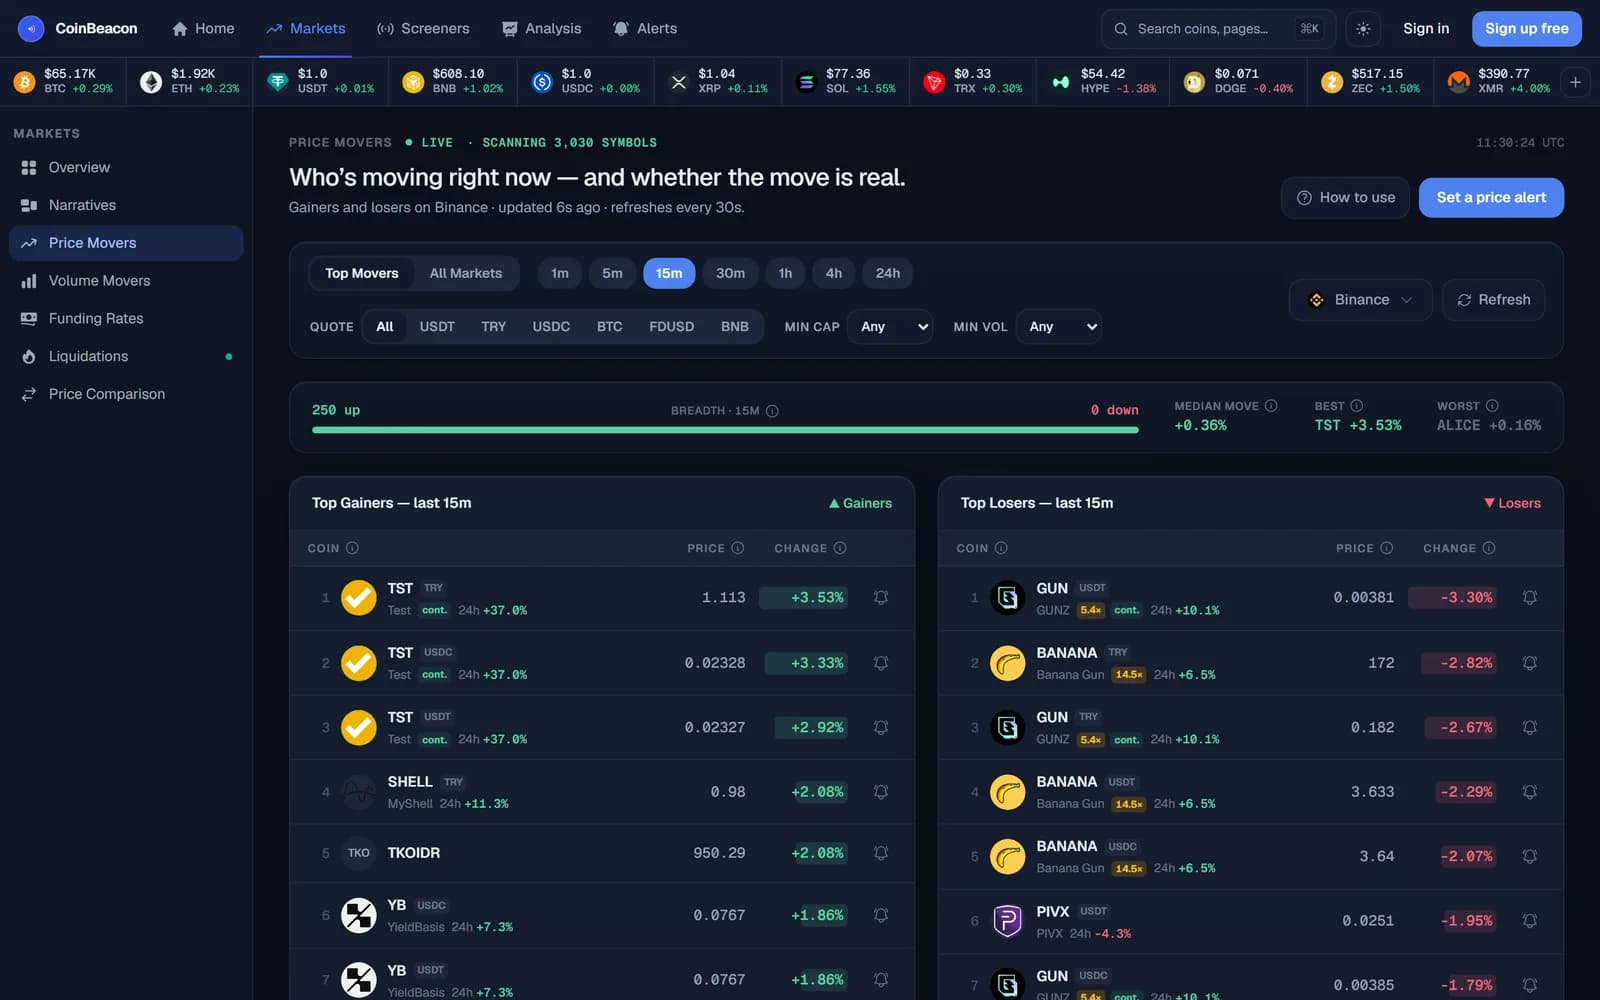Click the Median Move info icon
Image resolution: width=1600 pixels, height=1000 pixels.
(x=1271, y=406)
